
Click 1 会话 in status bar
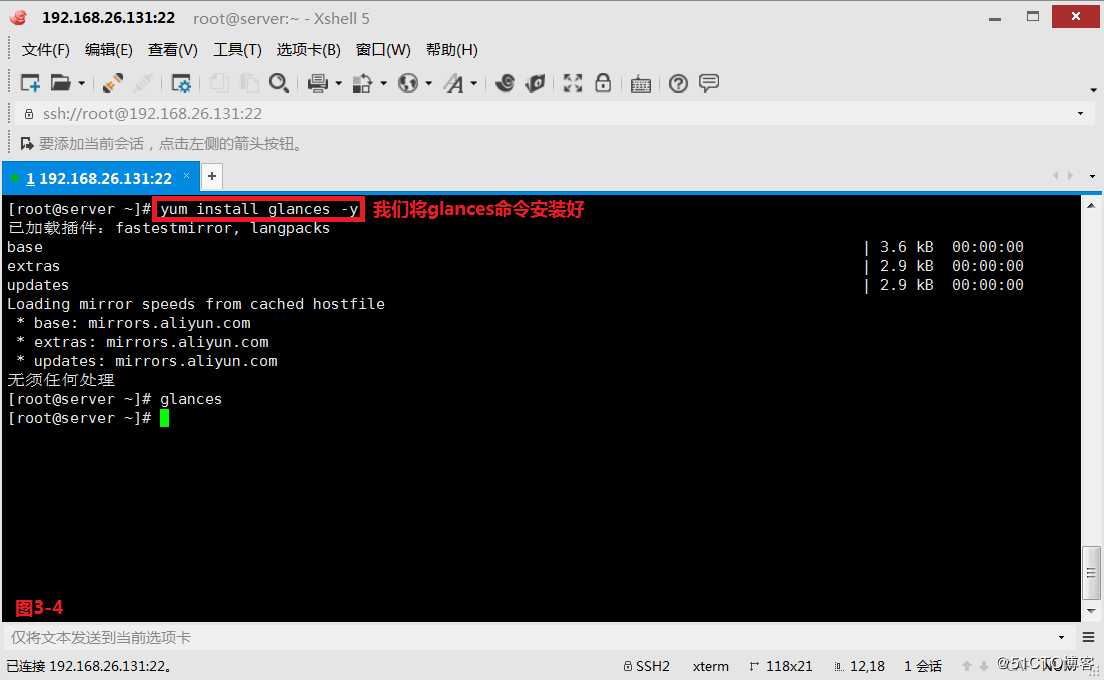pyautogui.click(x=923, y=666)
